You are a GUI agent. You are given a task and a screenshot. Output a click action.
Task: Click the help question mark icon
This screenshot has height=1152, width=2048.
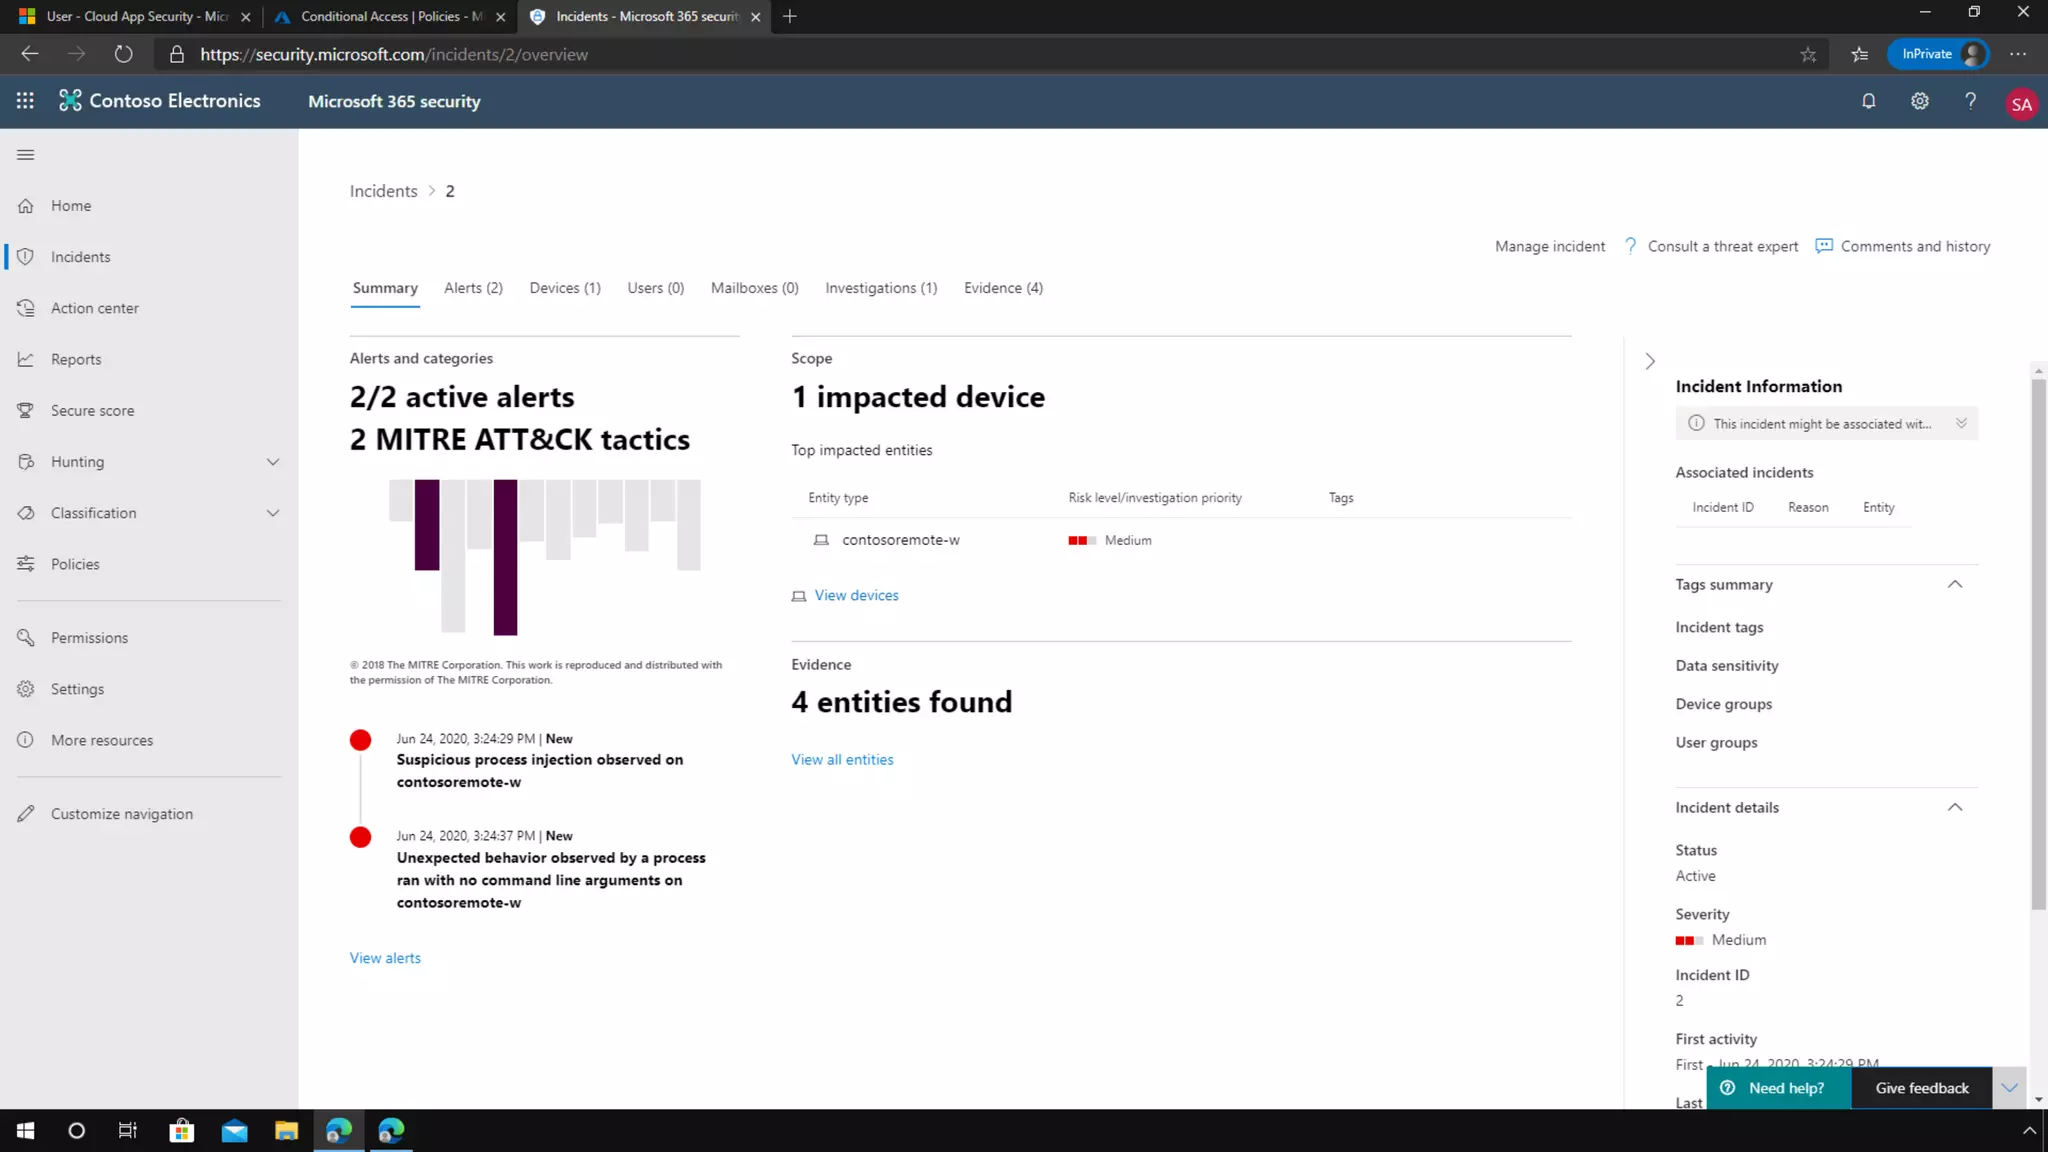point(1970,101)
